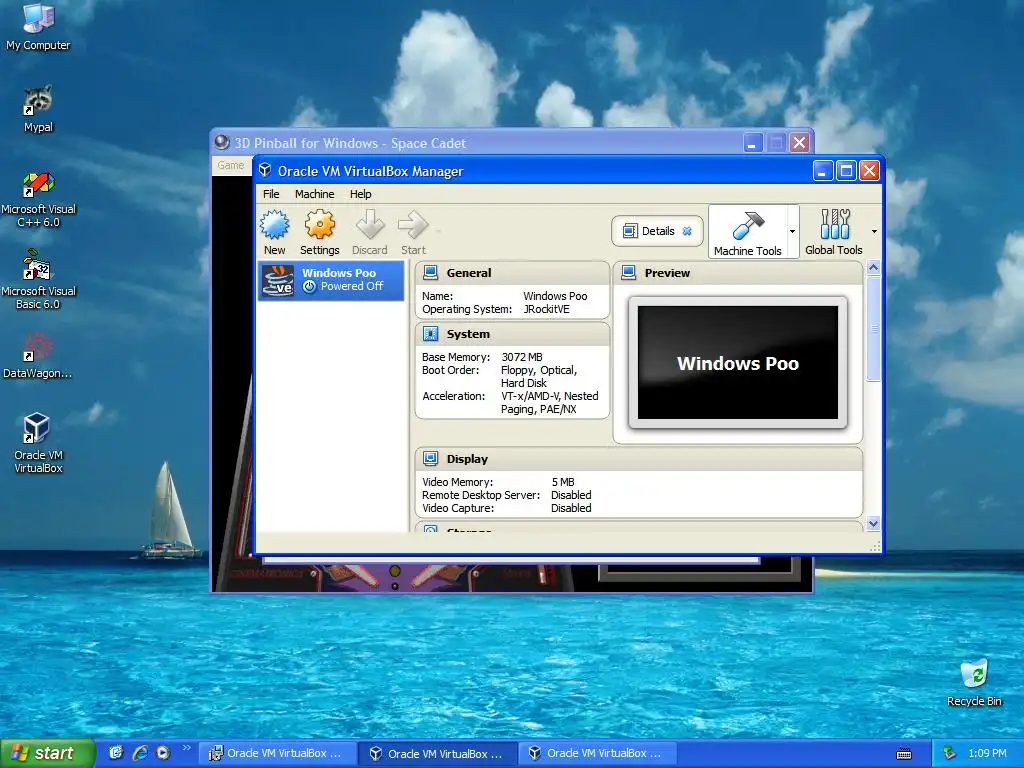This screenshot has width=1024, height=768.
Task: Click the details scrollbar down arrow
Action: (x=873, y=524)
